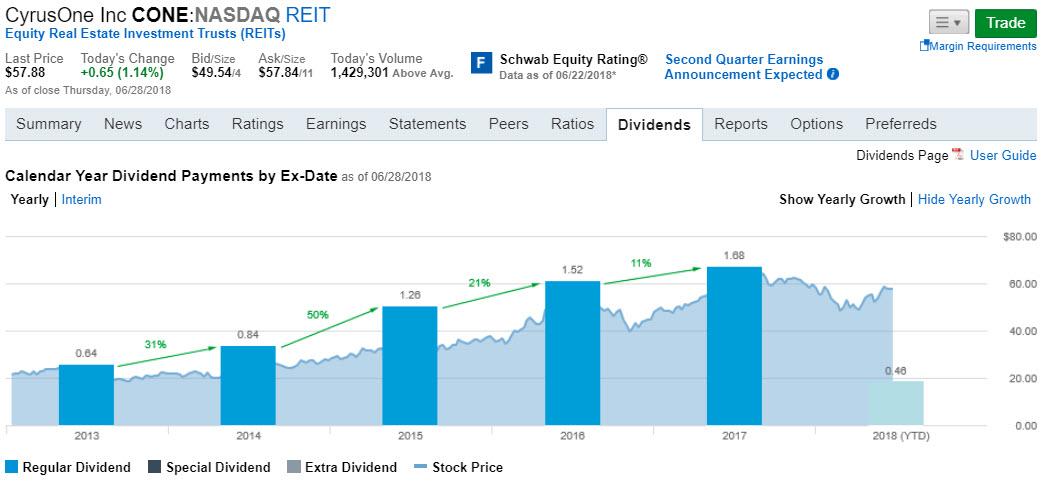Show Yearly Growth on the chart

842,199
